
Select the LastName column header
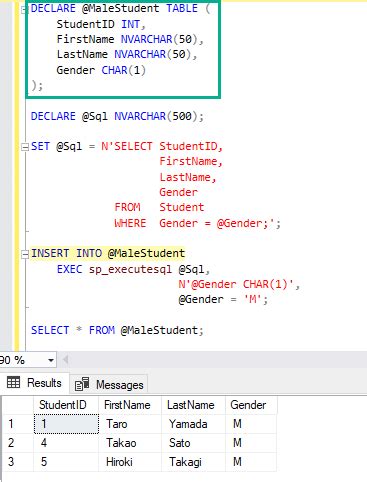pyautogui.click(x=193, y=405)
